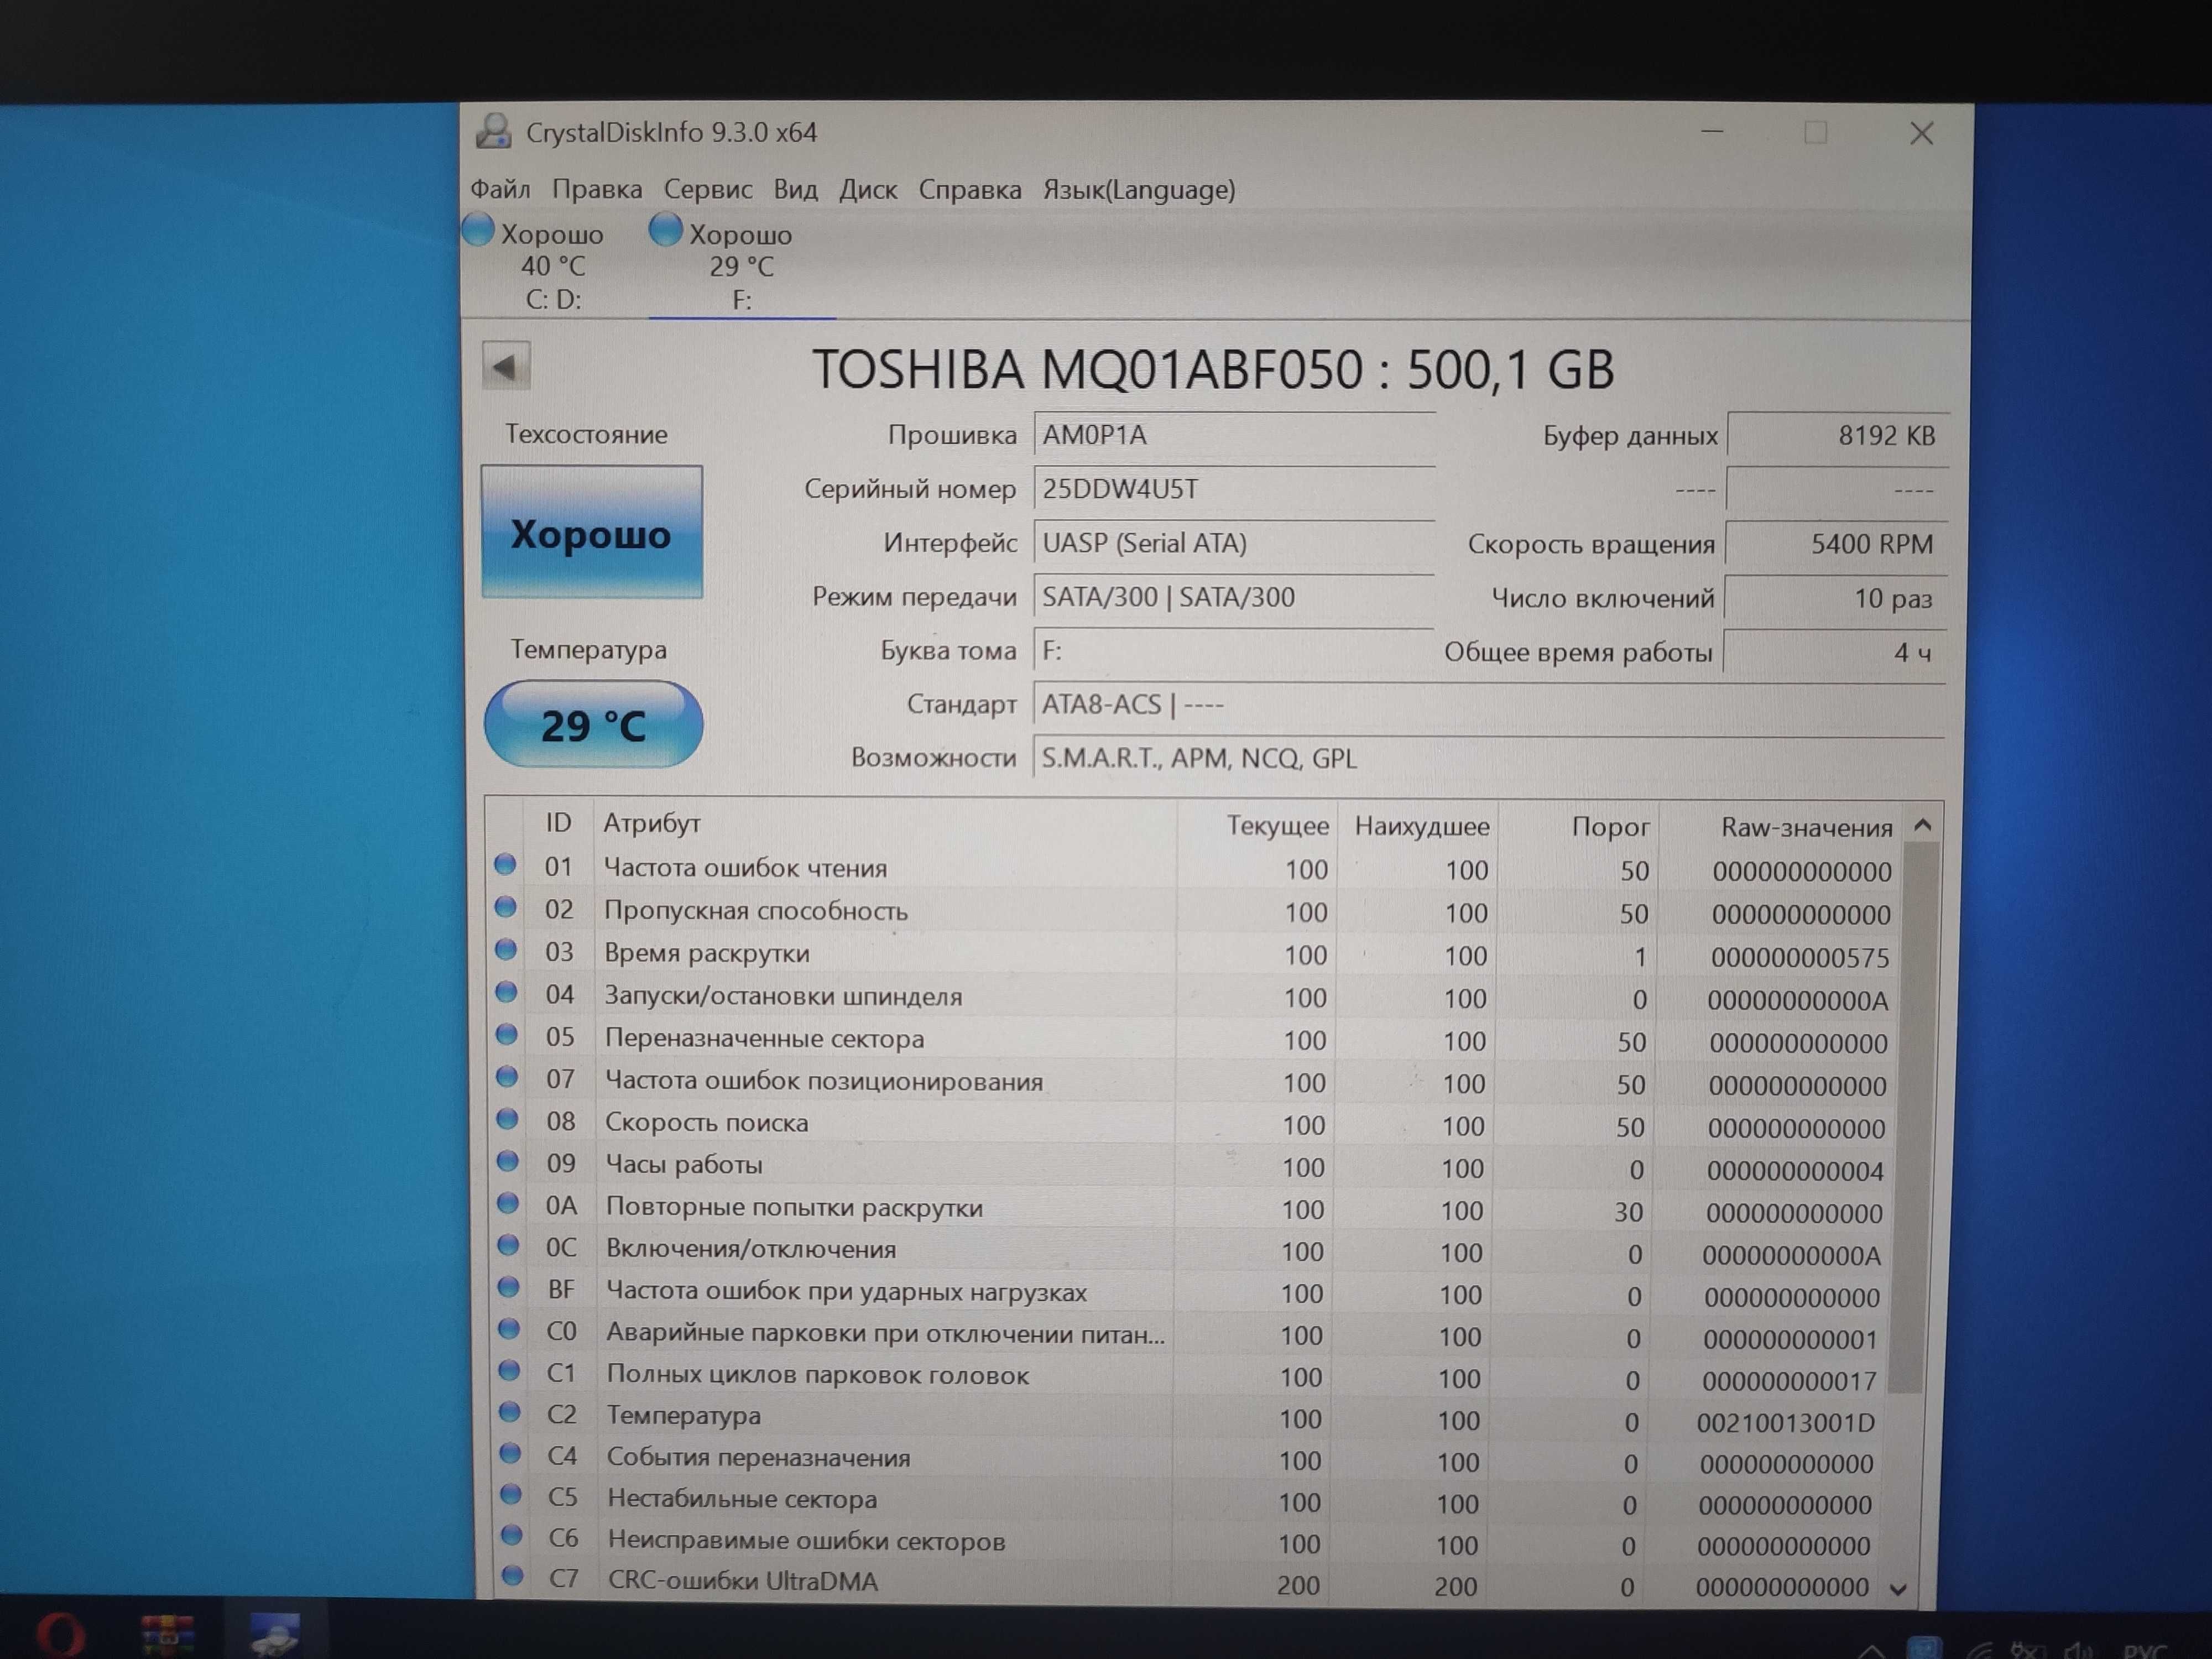Minimize the CrystalDiskInfo window
The image size is (2212, 1659).
pyautogui.click(x=1713, y=132)
